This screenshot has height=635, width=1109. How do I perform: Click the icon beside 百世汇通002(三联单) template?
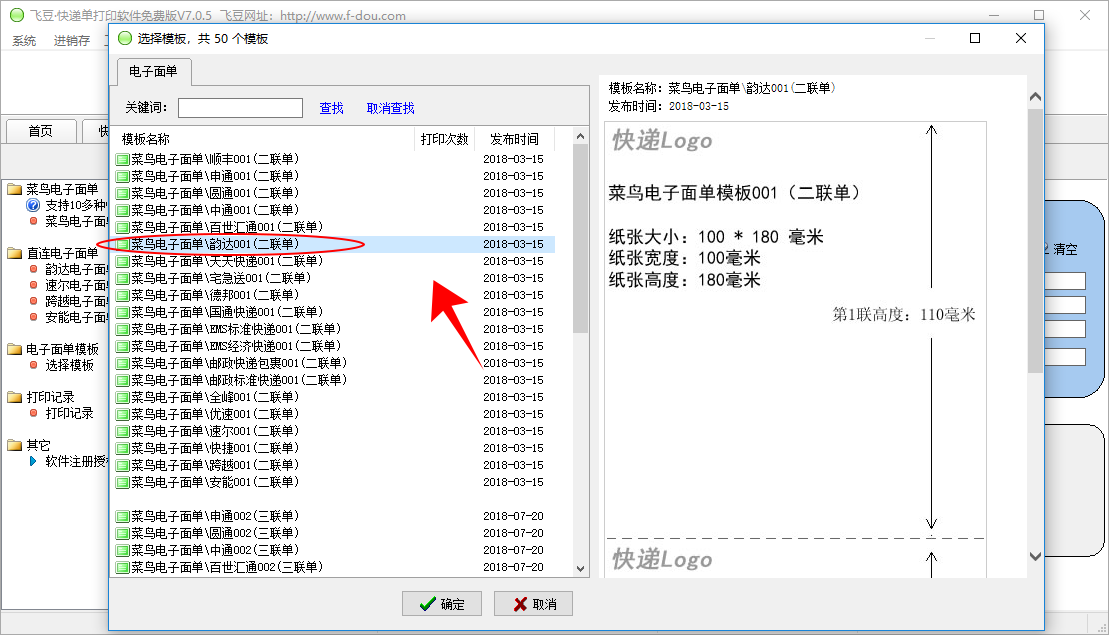122,567
